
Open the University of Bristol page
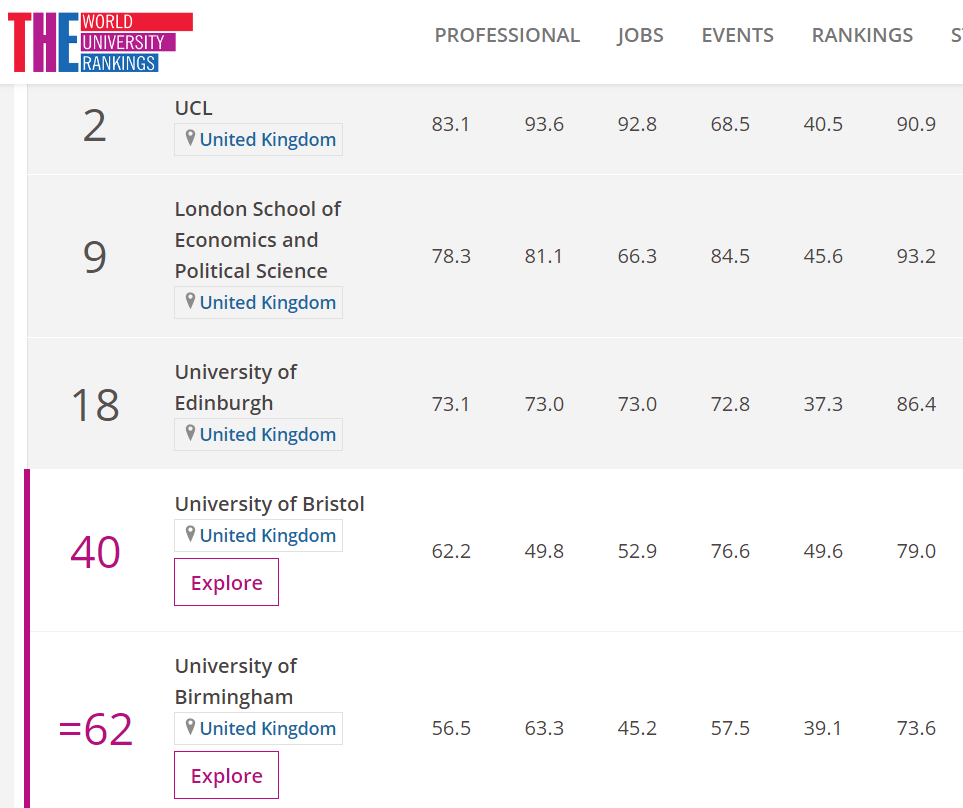click(x=269, y=504)
